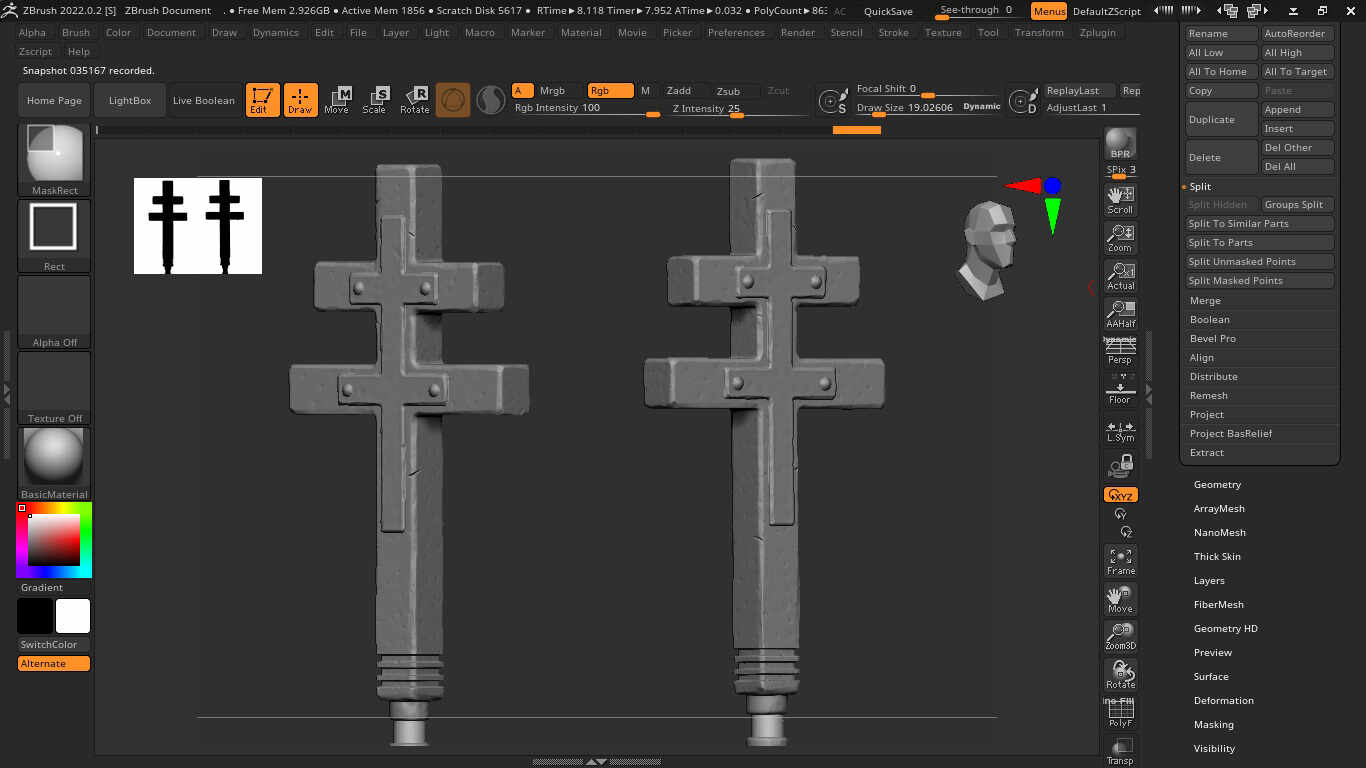
Task: Open the BasicMaterial selector
Action: coord(54,464)
